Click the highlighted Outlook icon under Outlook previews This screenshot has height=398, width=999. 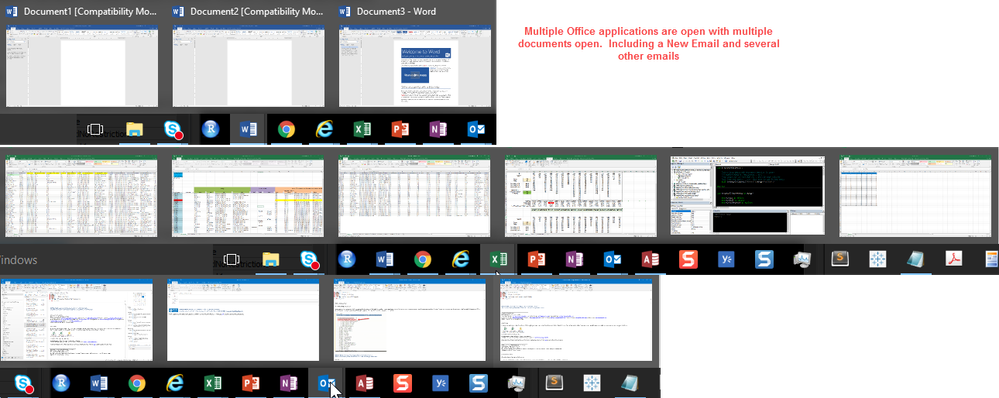pyautogui.click(x=326, y=383)
